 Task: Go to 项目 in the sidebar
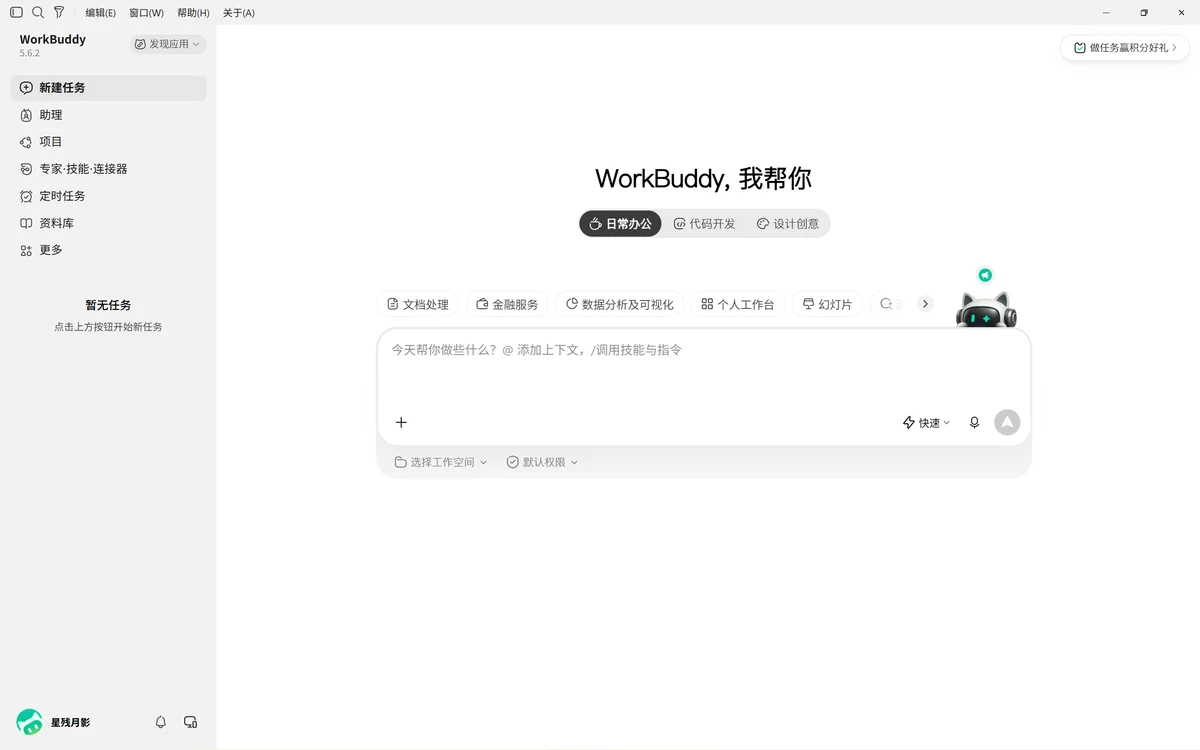pos(108,142)
